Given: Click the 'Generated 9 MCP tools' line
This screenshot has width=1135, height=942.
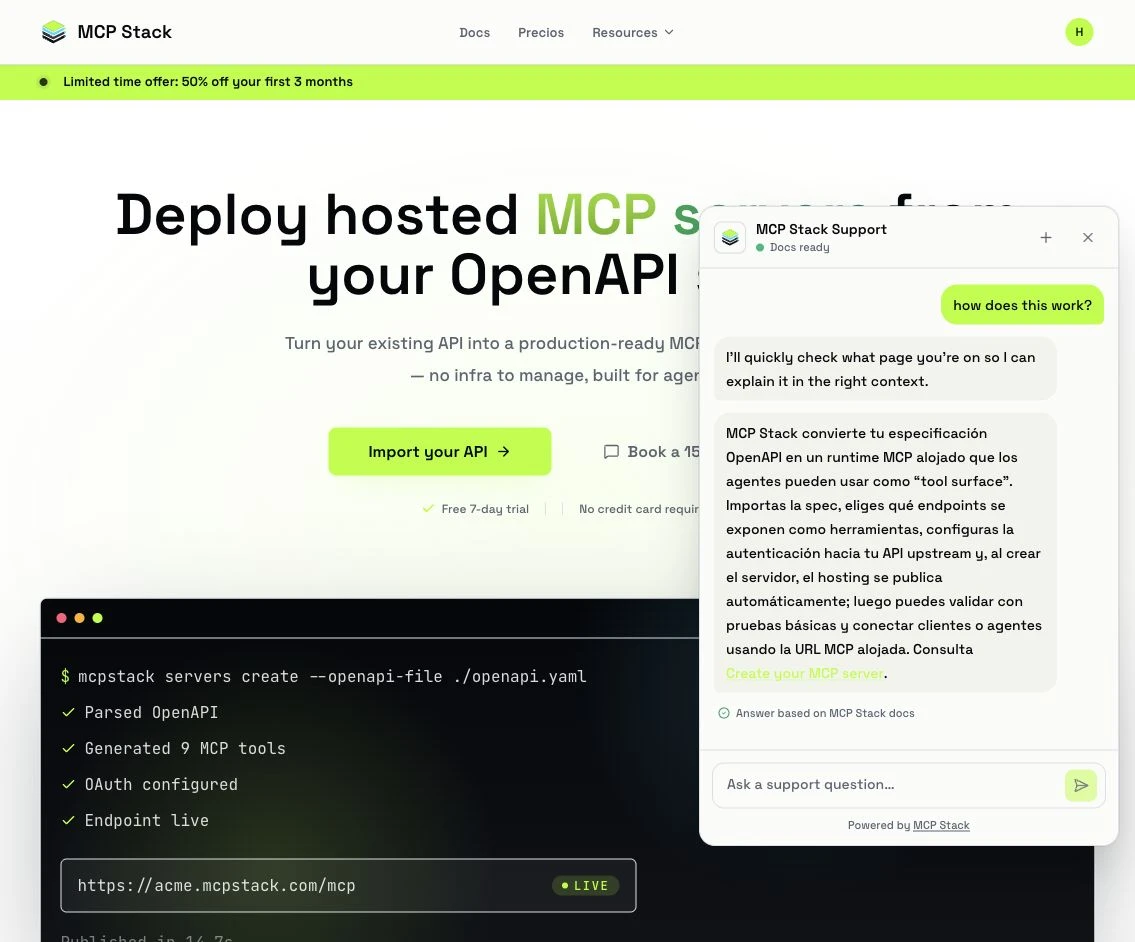Looking at the screenshot, I should pos(185,749).
